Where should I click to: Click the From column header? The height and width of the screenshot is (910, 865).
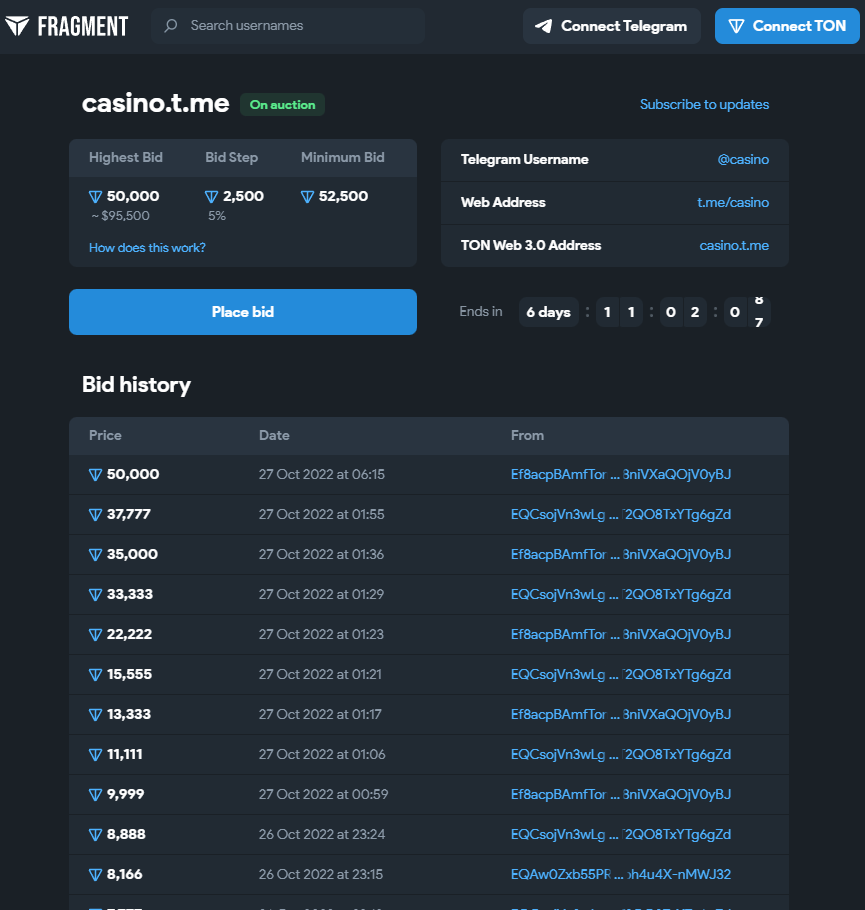coord(527,436)
